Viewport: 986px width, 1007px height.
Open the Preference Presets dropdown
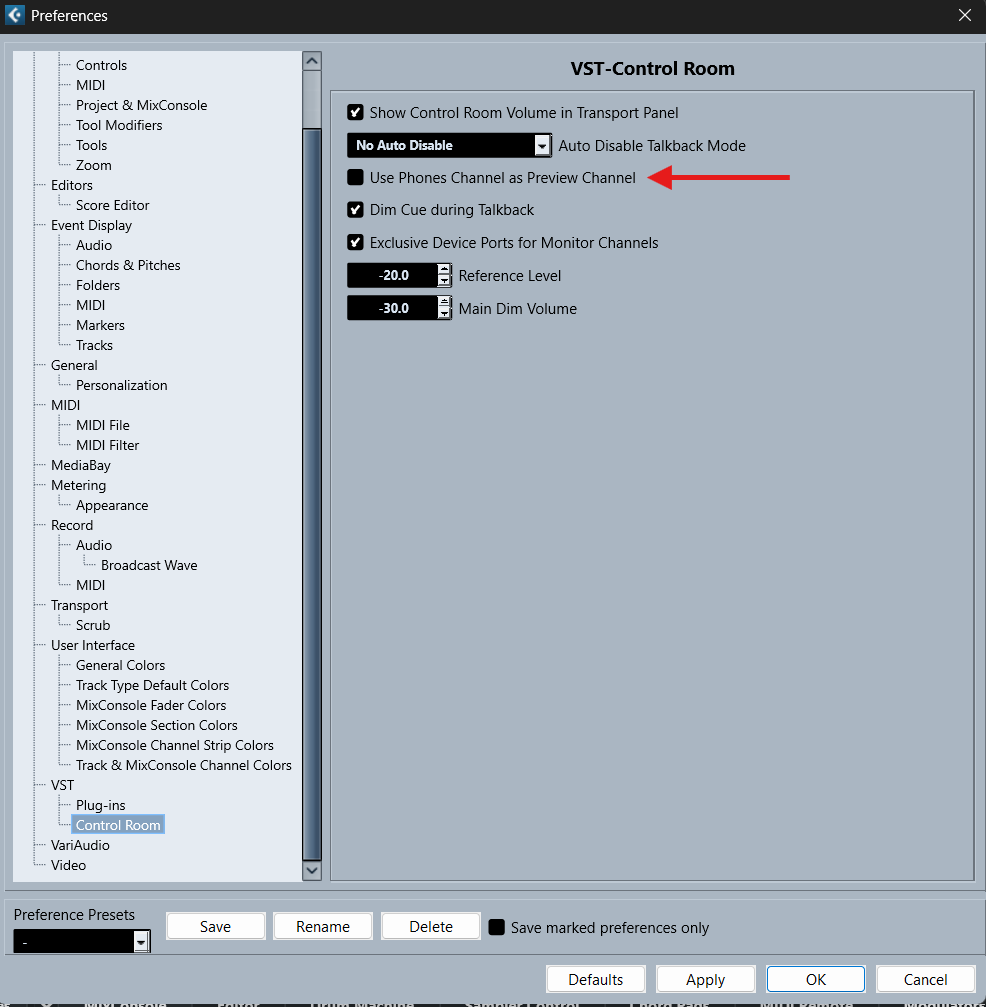click(141, 942)
